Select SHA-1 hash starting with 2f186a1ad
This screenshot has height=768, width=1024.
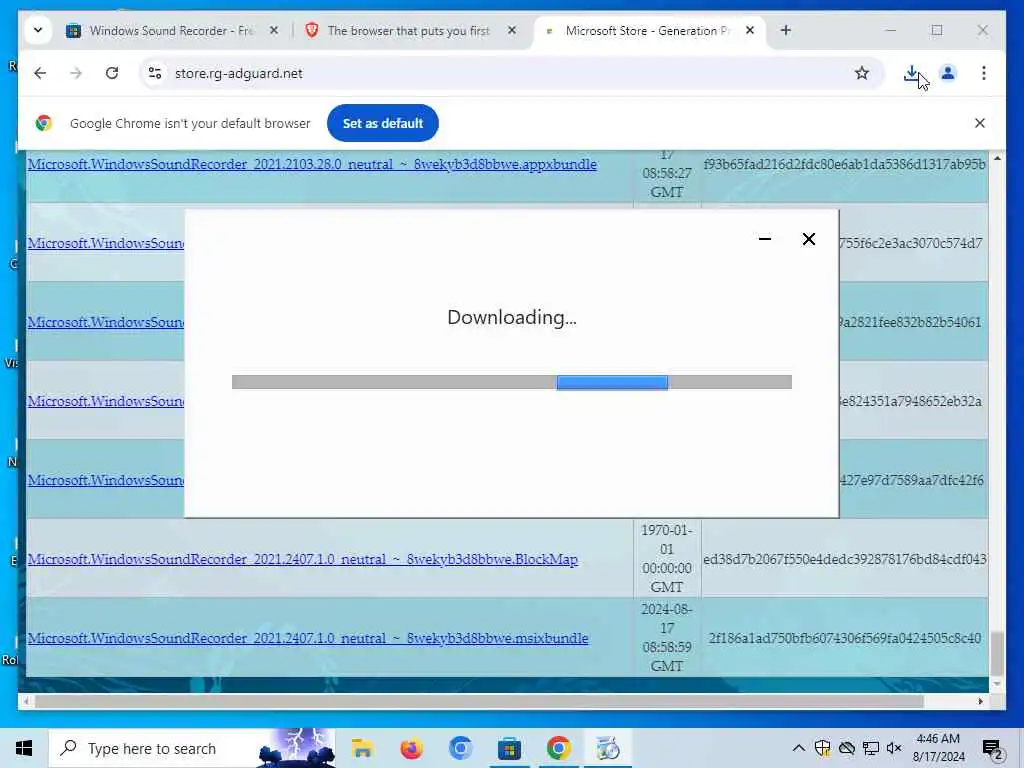[x=845, y=638]
